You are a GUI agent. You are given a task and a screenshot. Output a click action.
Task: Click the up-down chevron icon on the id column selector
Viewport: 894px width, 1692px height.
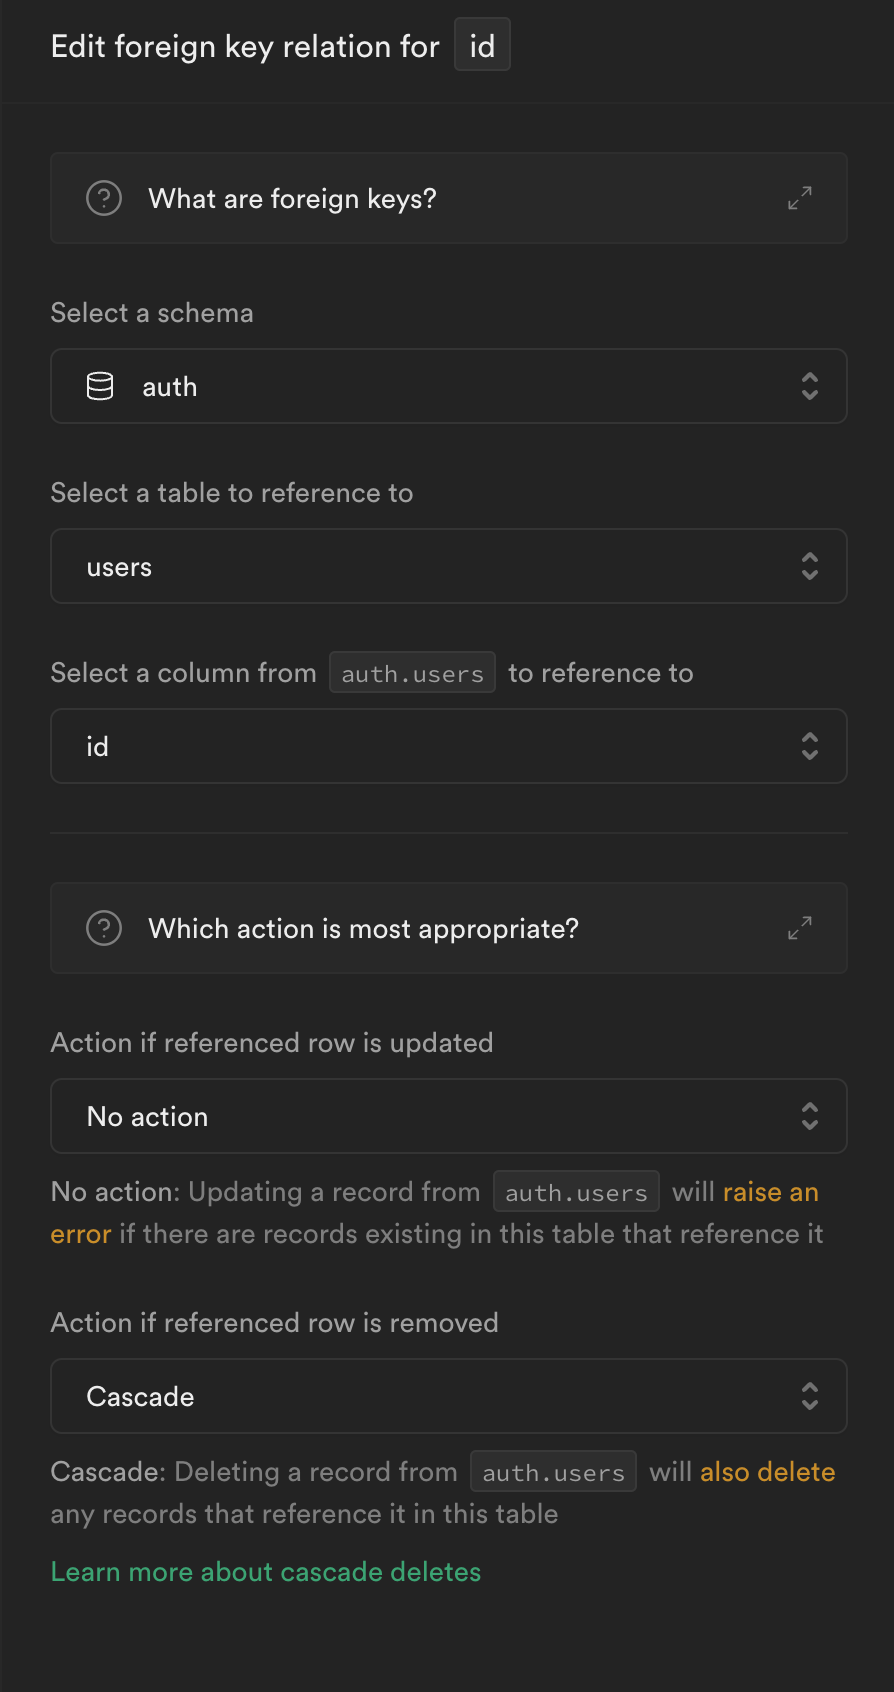(x=810, y=746)
